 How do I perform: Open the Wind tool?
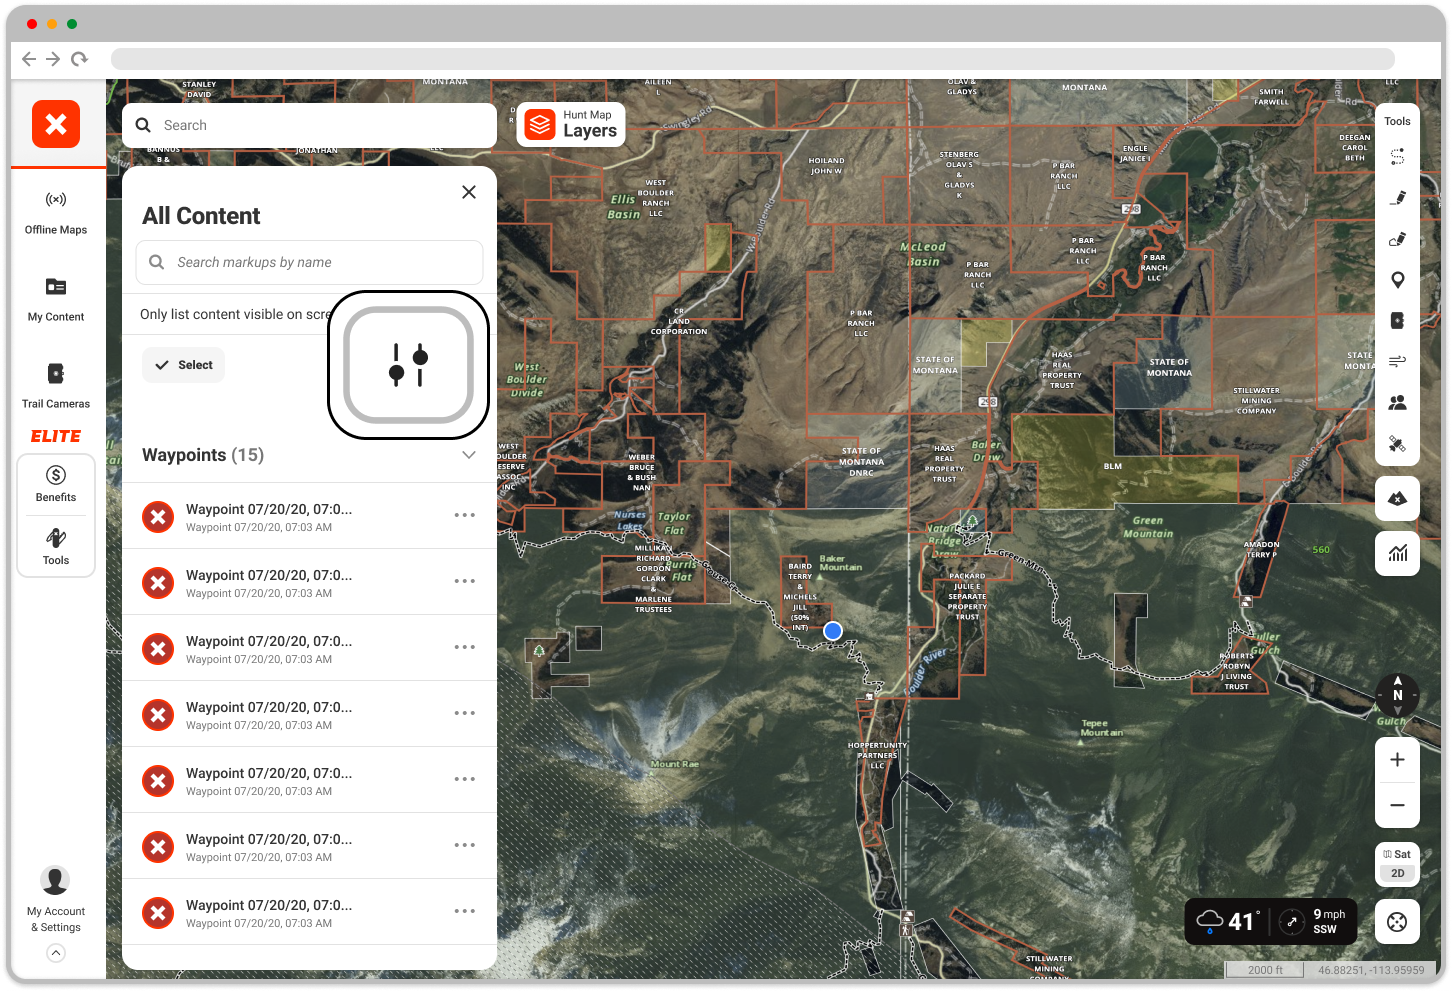pos(1398,361)
